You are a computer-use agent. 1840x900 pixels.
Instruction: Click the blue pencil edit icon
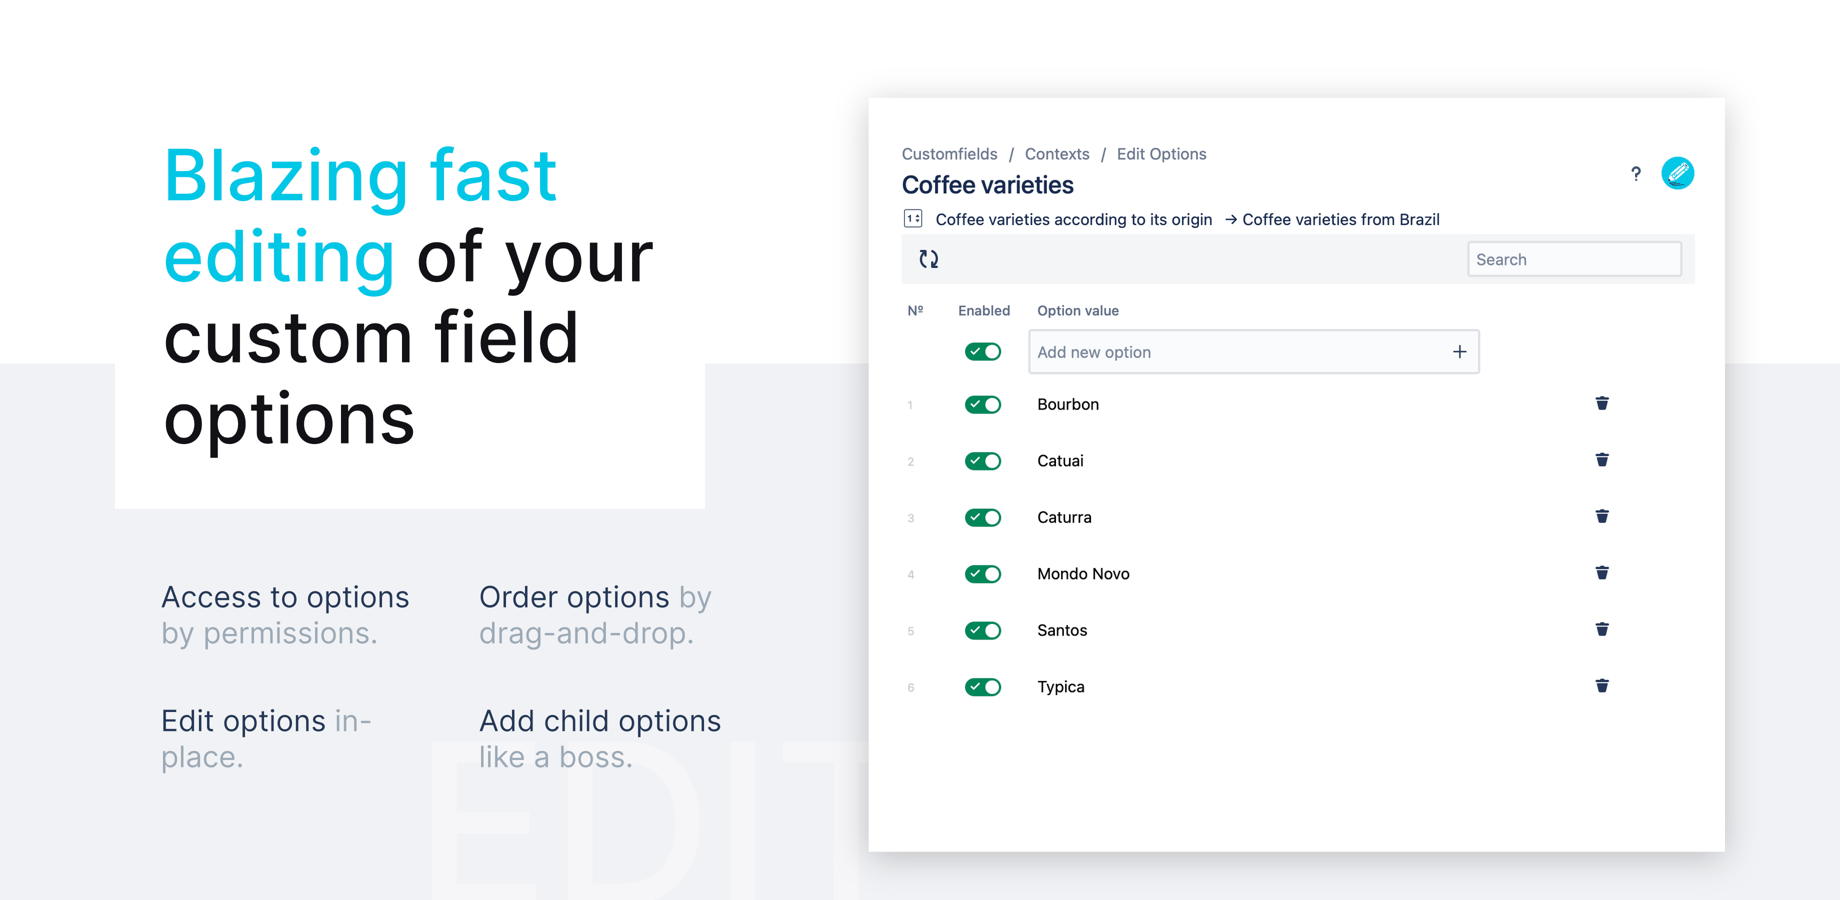1677,173
